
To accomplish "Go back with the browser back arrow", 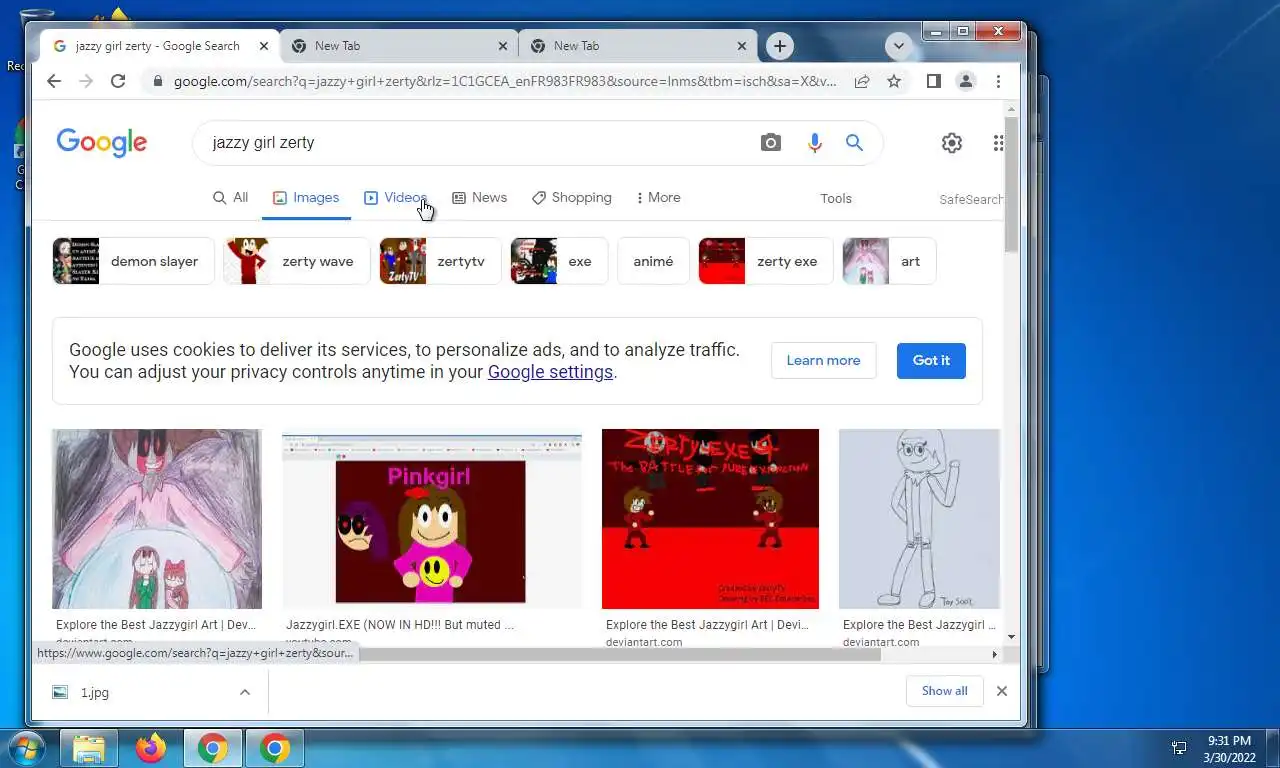I will 54,81.
